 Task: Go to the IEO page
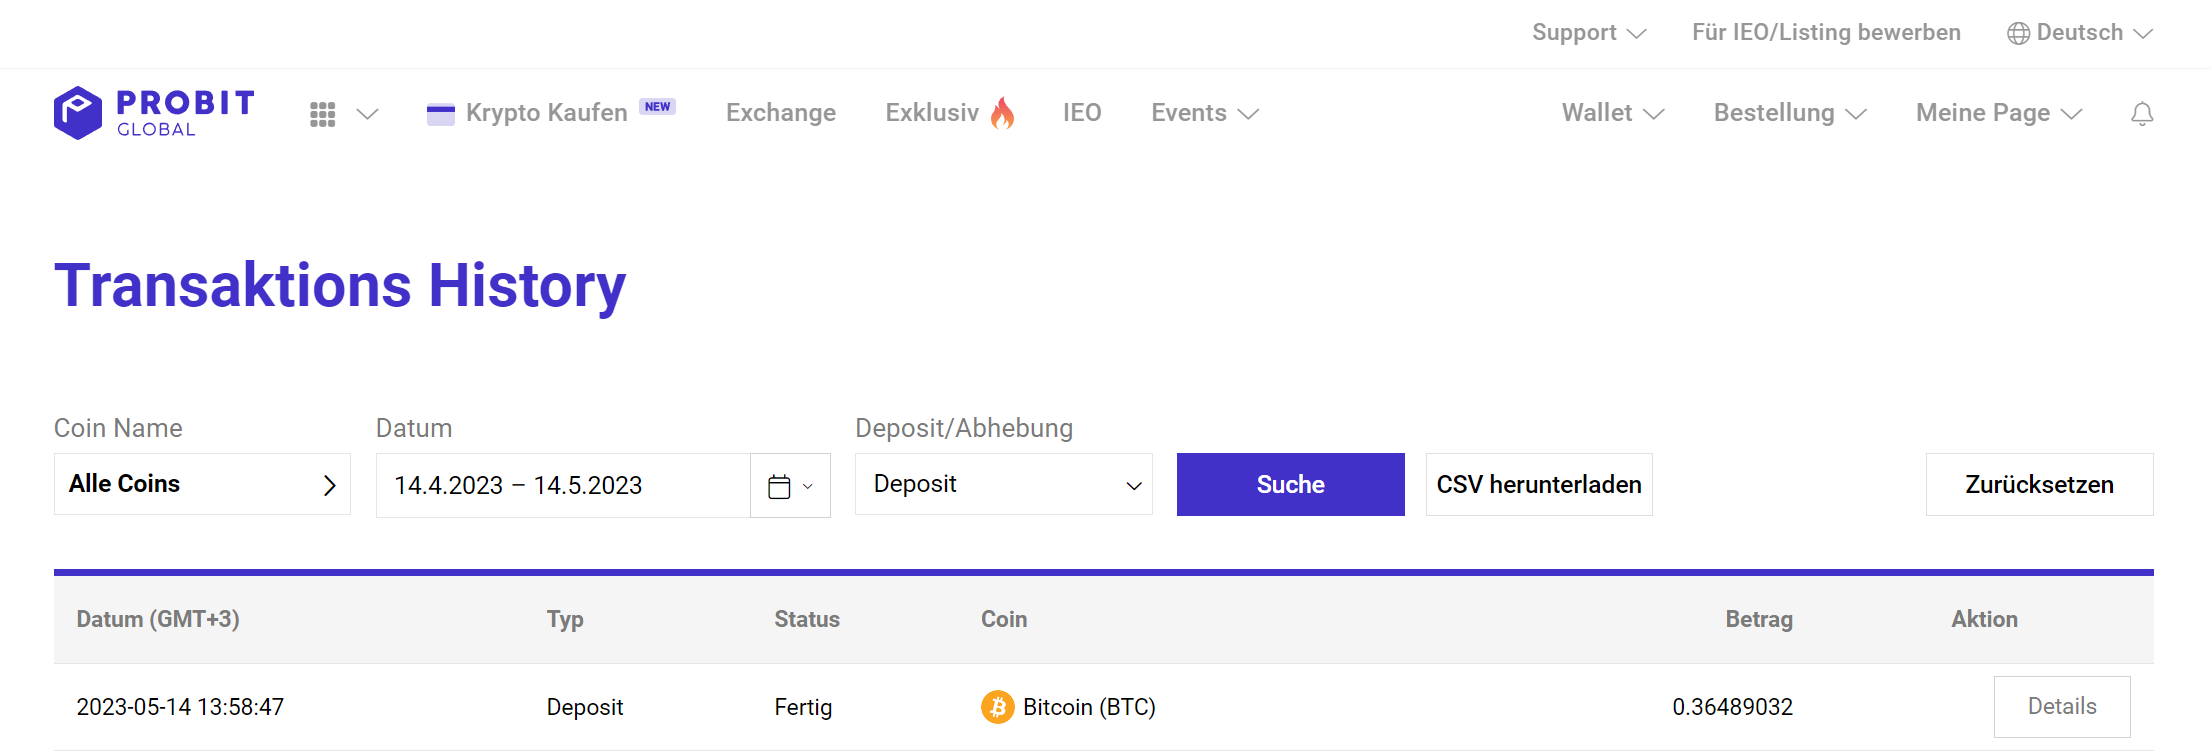pos(1082,113)
